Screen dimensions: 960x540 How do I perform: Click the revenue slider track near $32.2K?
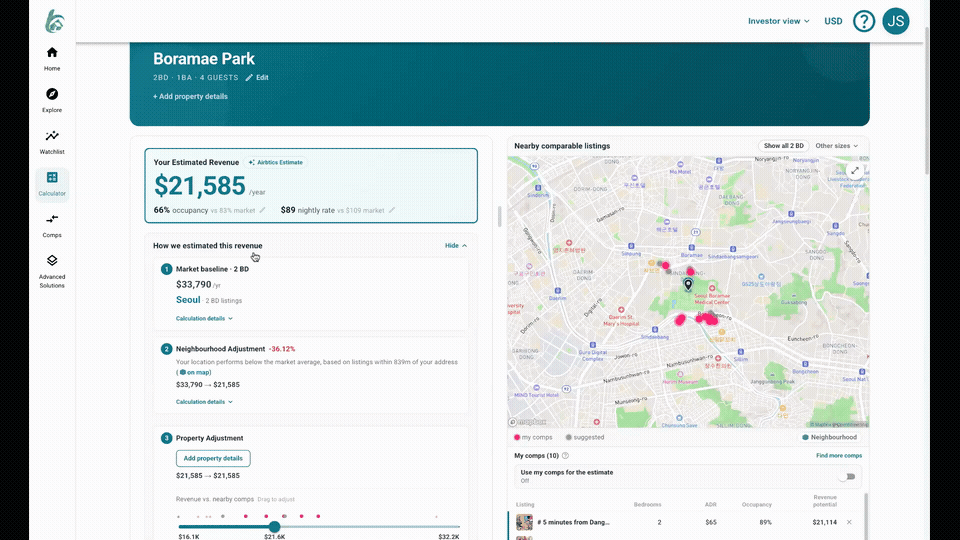coord(448,527)
